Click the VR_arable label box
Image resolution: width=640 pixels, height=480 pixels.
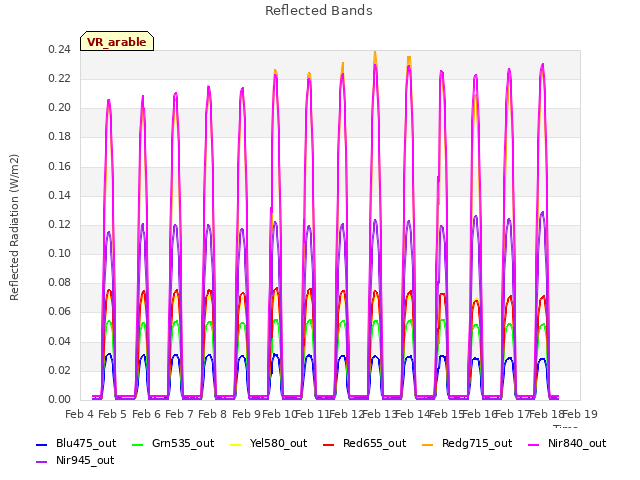117,41
